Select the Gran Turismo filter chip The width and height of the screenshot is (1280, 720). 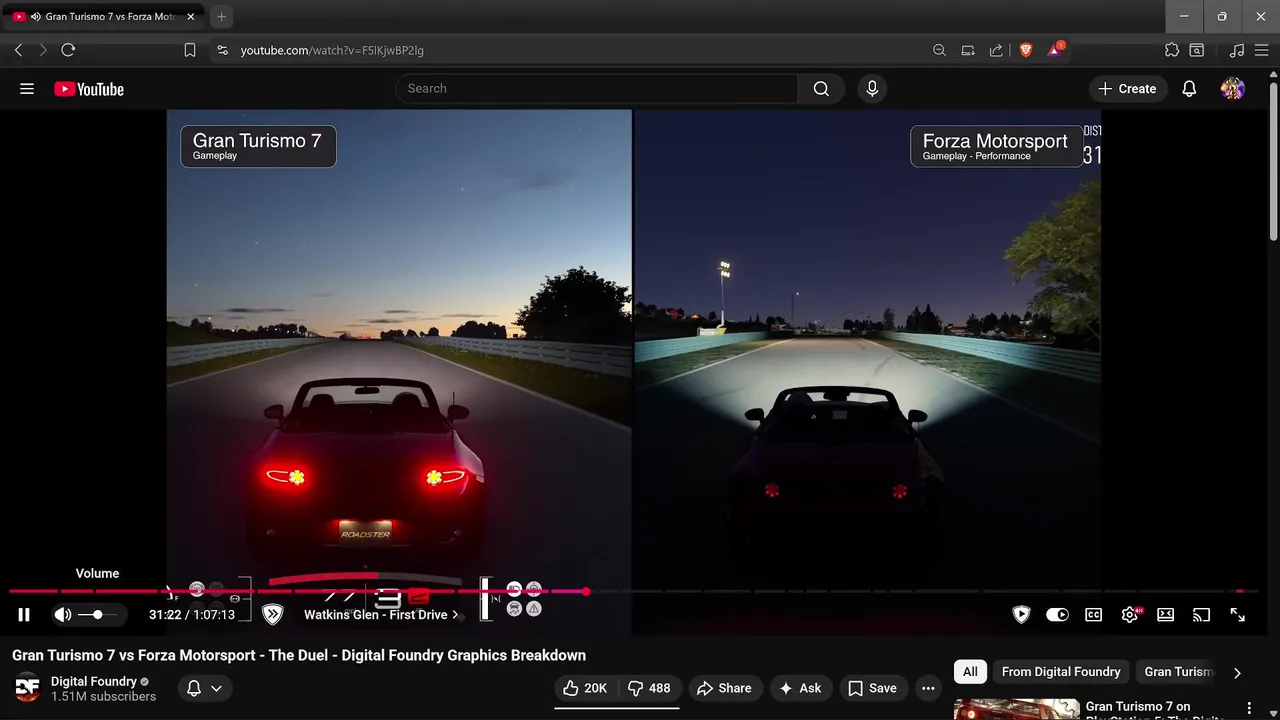[x=1179, y=672]
